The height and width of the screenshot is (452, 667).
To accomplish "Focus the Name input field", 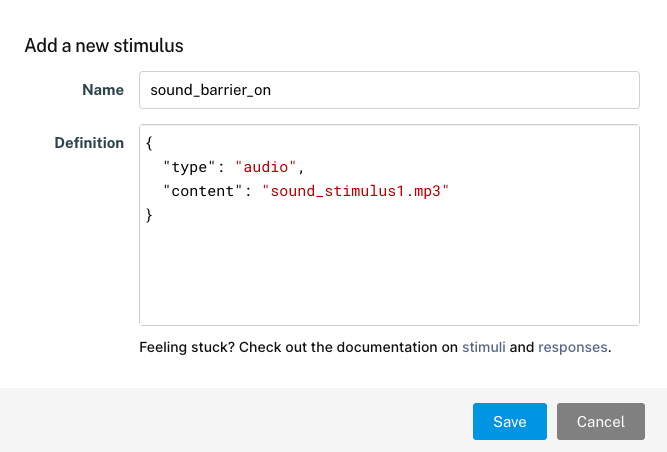I will 389,90.
